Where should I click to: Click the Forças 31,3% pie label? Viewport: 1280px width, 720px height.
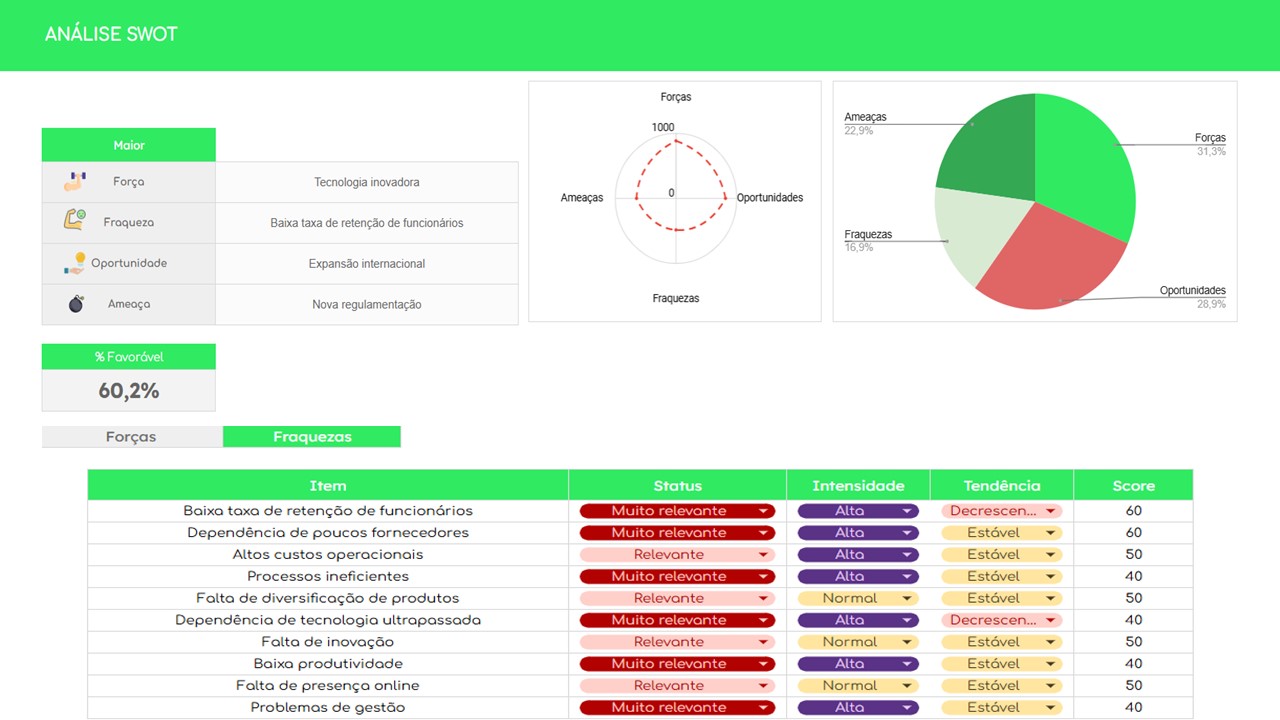point(1210,144)
